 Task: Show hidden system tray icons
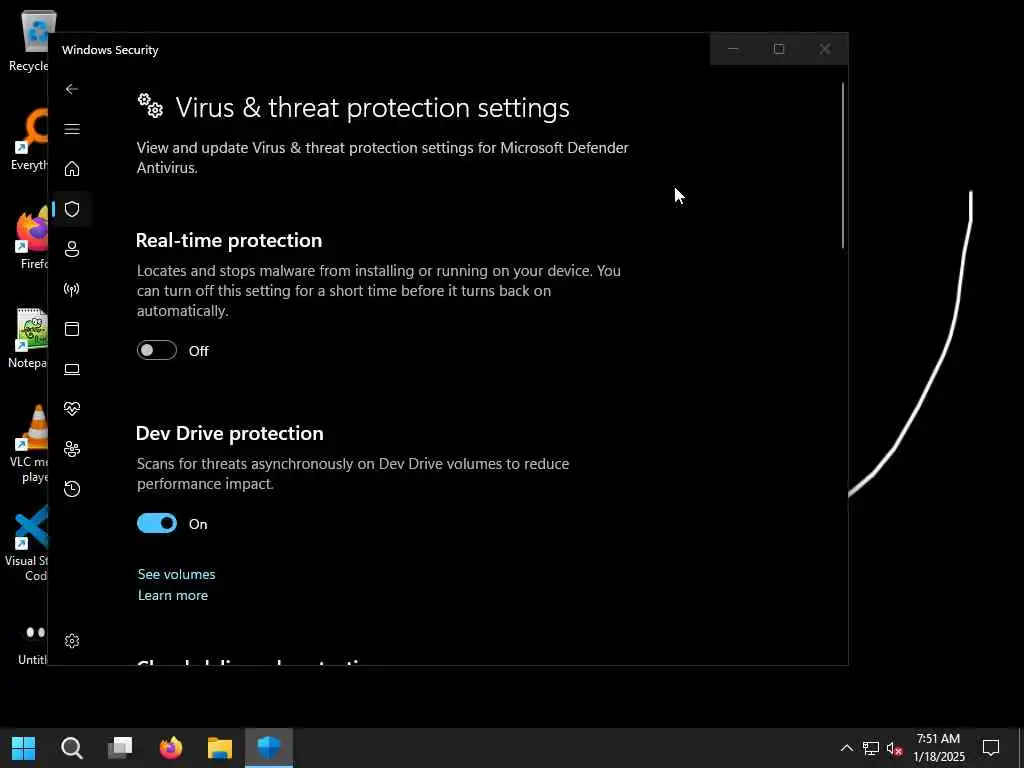(846, 748)
